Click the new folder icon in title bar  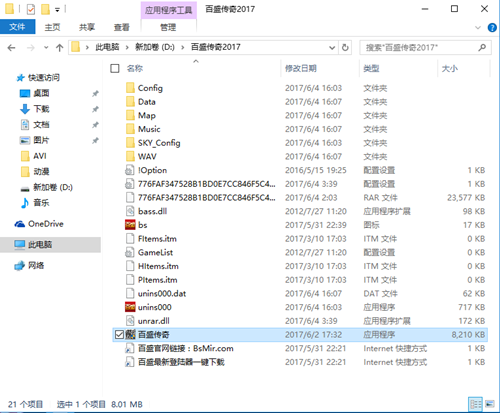(45, 9)
